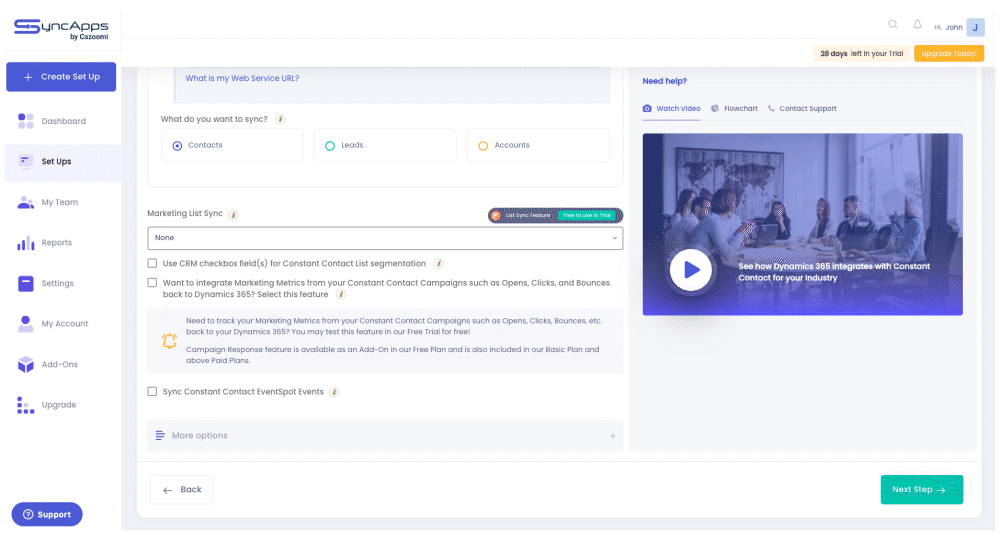Open notifications bell icon

click(x=917, y=24)
